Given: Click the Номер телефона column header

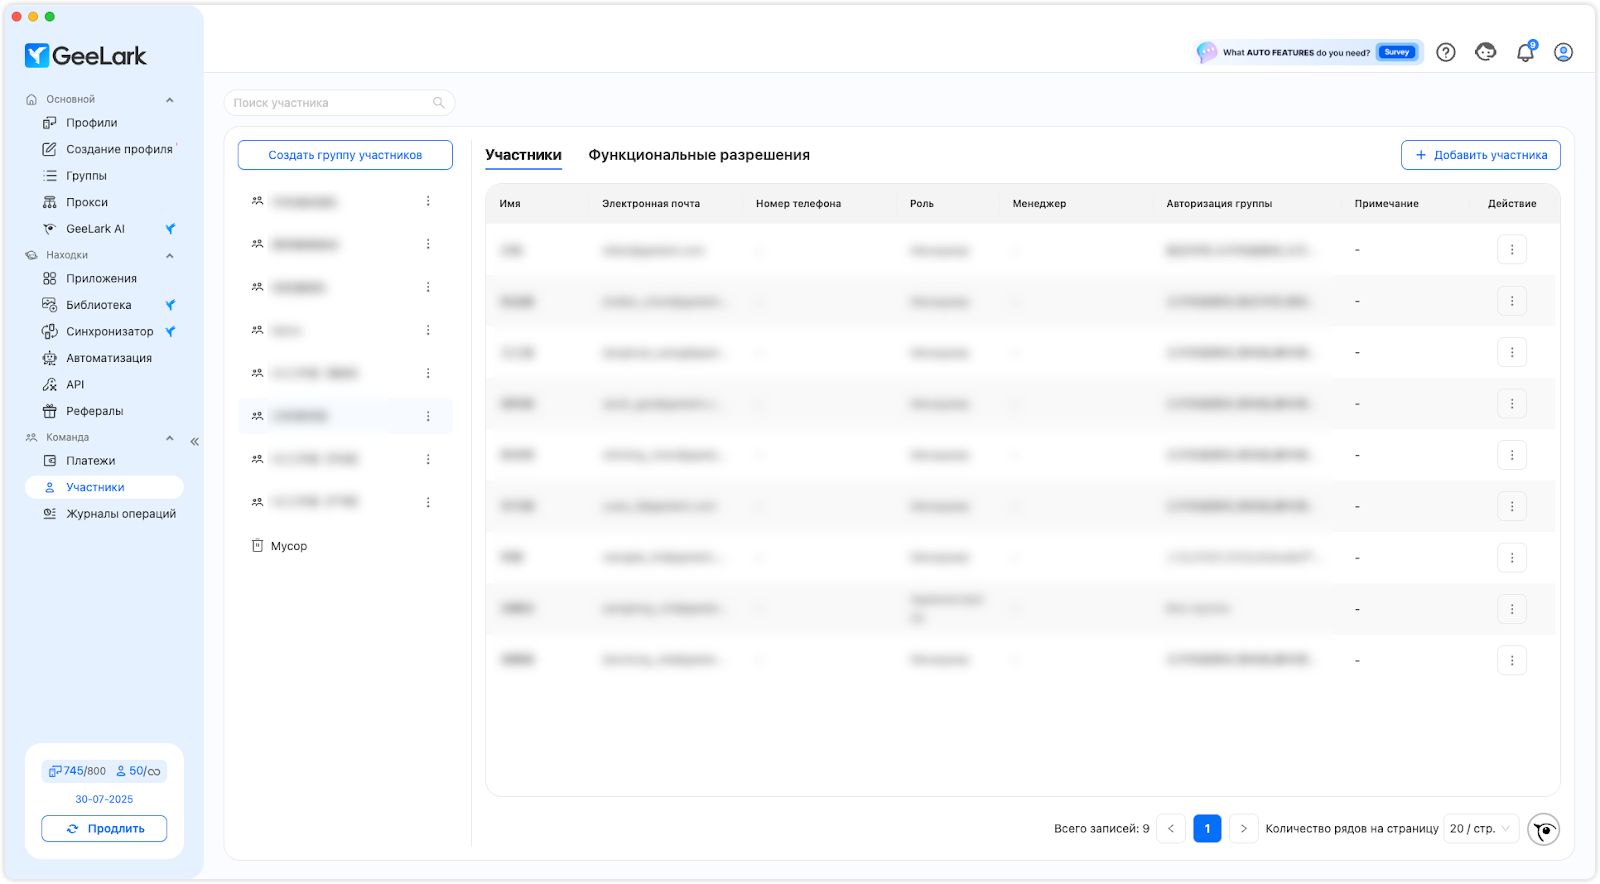Looking at the screenshot, I should tap(798, 204).
